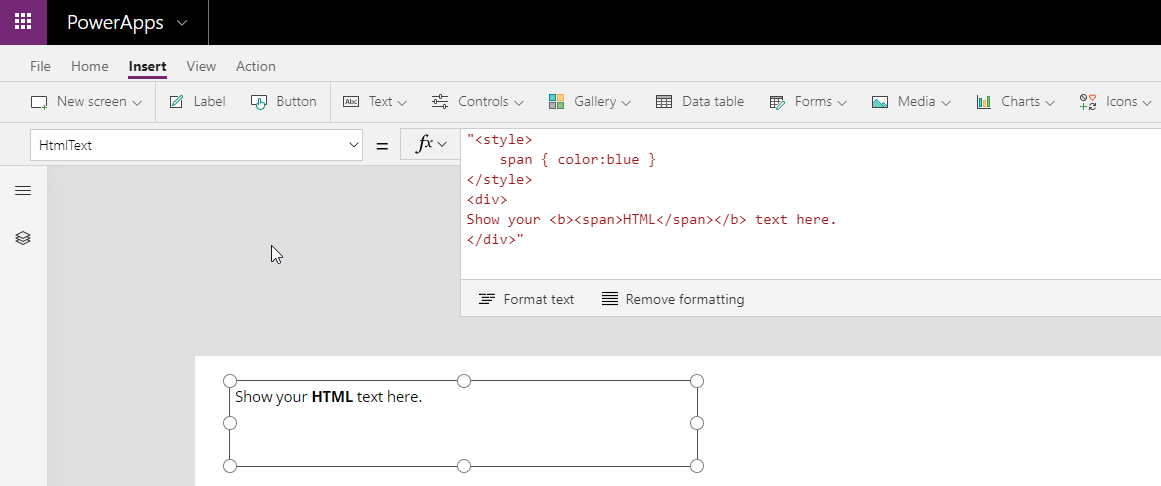This screenshot has height=486, width=1161.
Task: Open the File menu
Action: 40,66
